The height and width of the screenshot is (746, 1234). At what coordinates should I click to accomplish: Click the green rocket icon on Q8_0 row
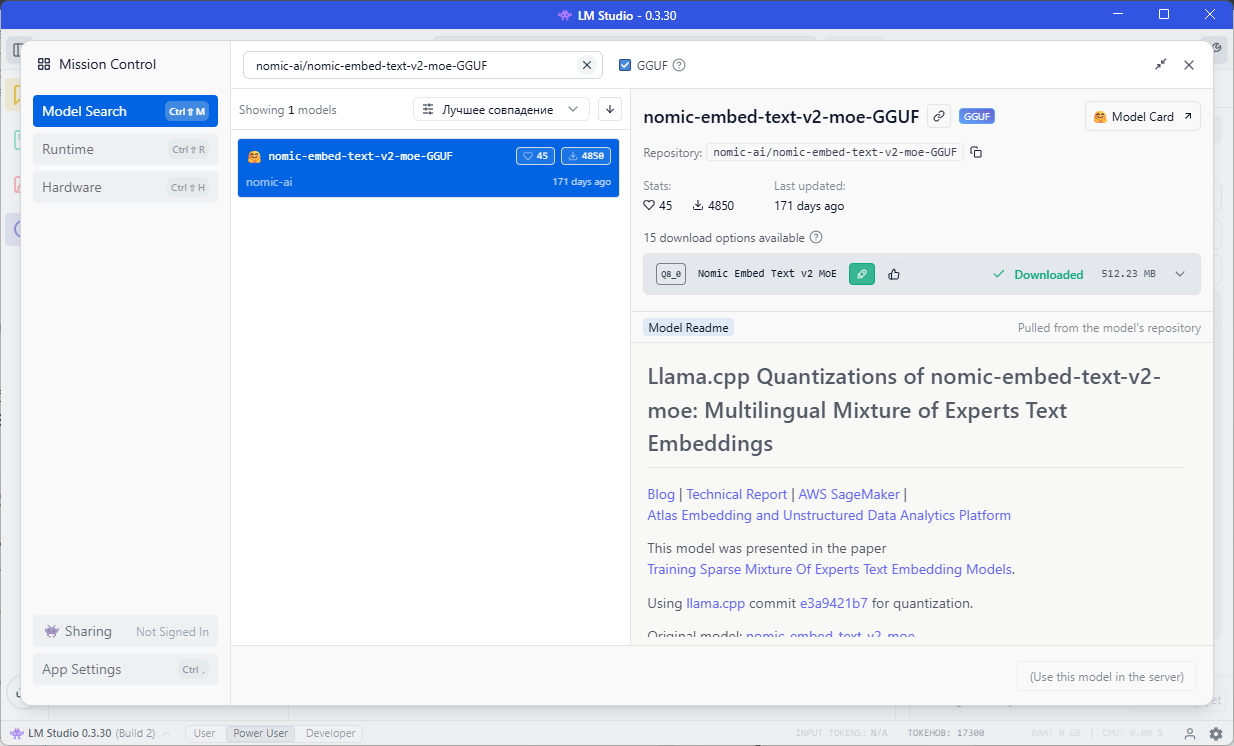point(862,274)
